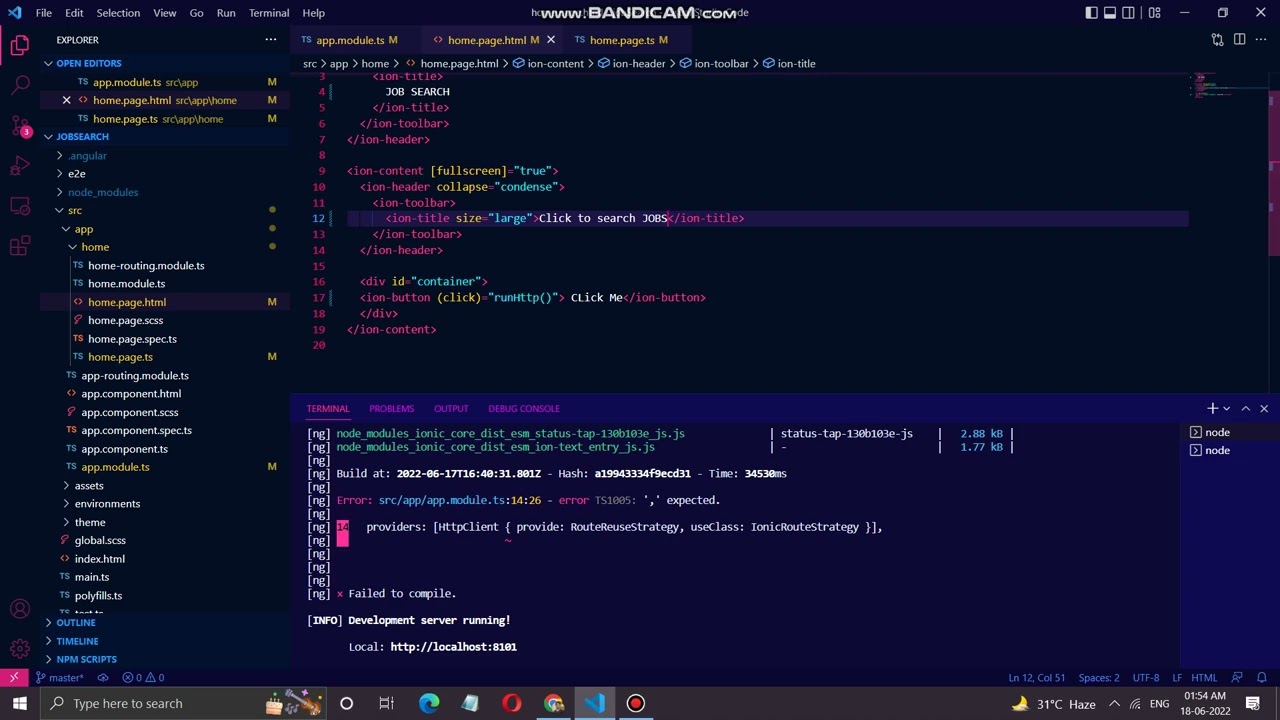Image resolution: width=1280 pixels, height=720 pixels.
Task: Click the Spaces: 2 indentation setting
Action: (x=1099, y=677)
